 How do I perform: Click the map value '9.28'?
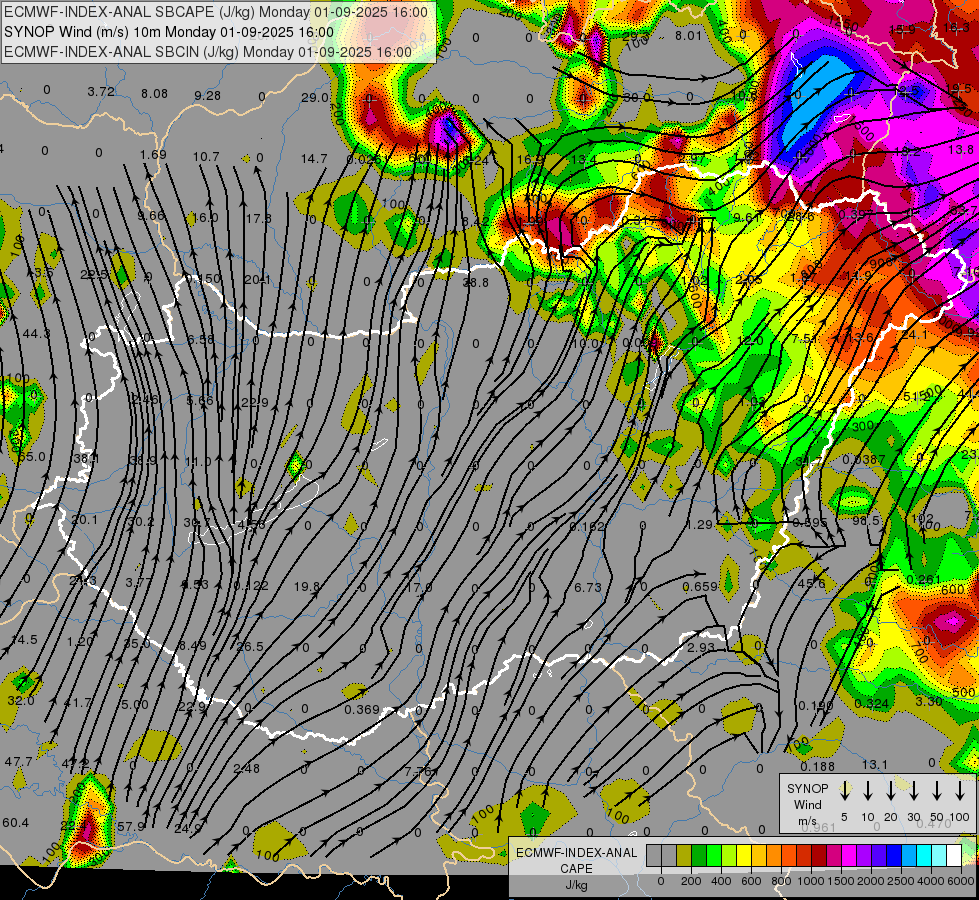click(x=207, y=96)
